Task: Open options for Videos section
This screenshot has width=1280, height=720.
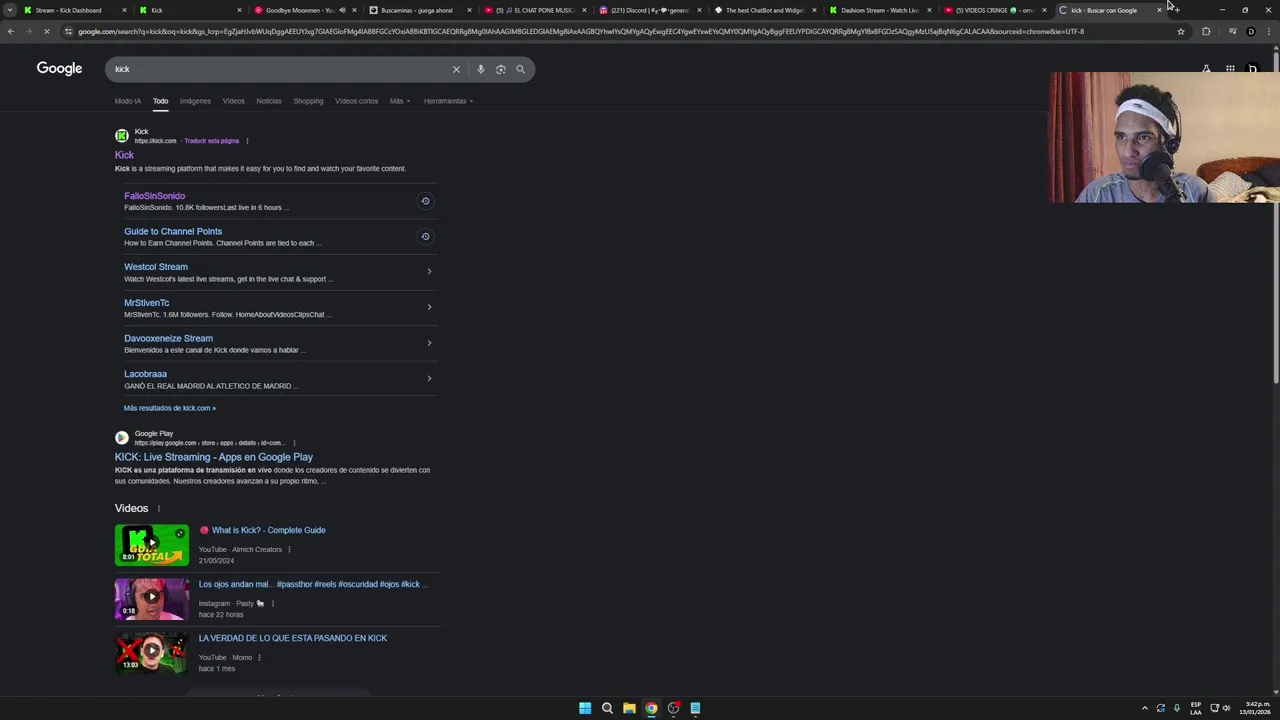Action: 158,508
